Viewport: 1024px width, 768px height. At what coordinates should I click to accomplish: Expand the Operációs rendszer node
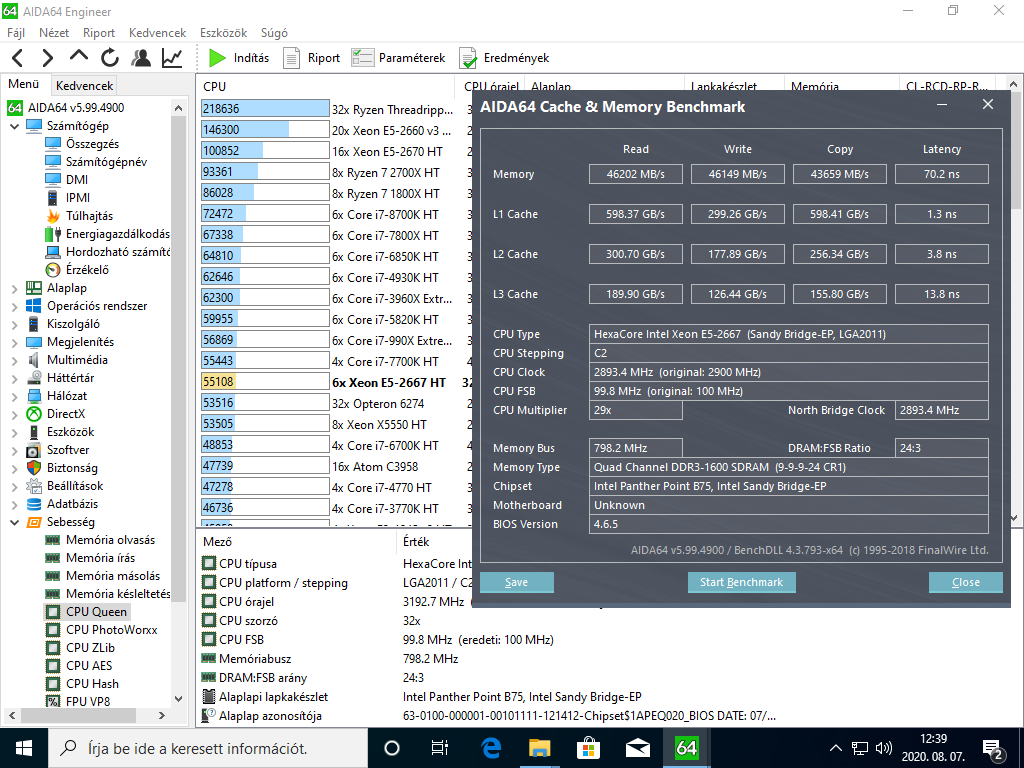click(x=14, y=306)
